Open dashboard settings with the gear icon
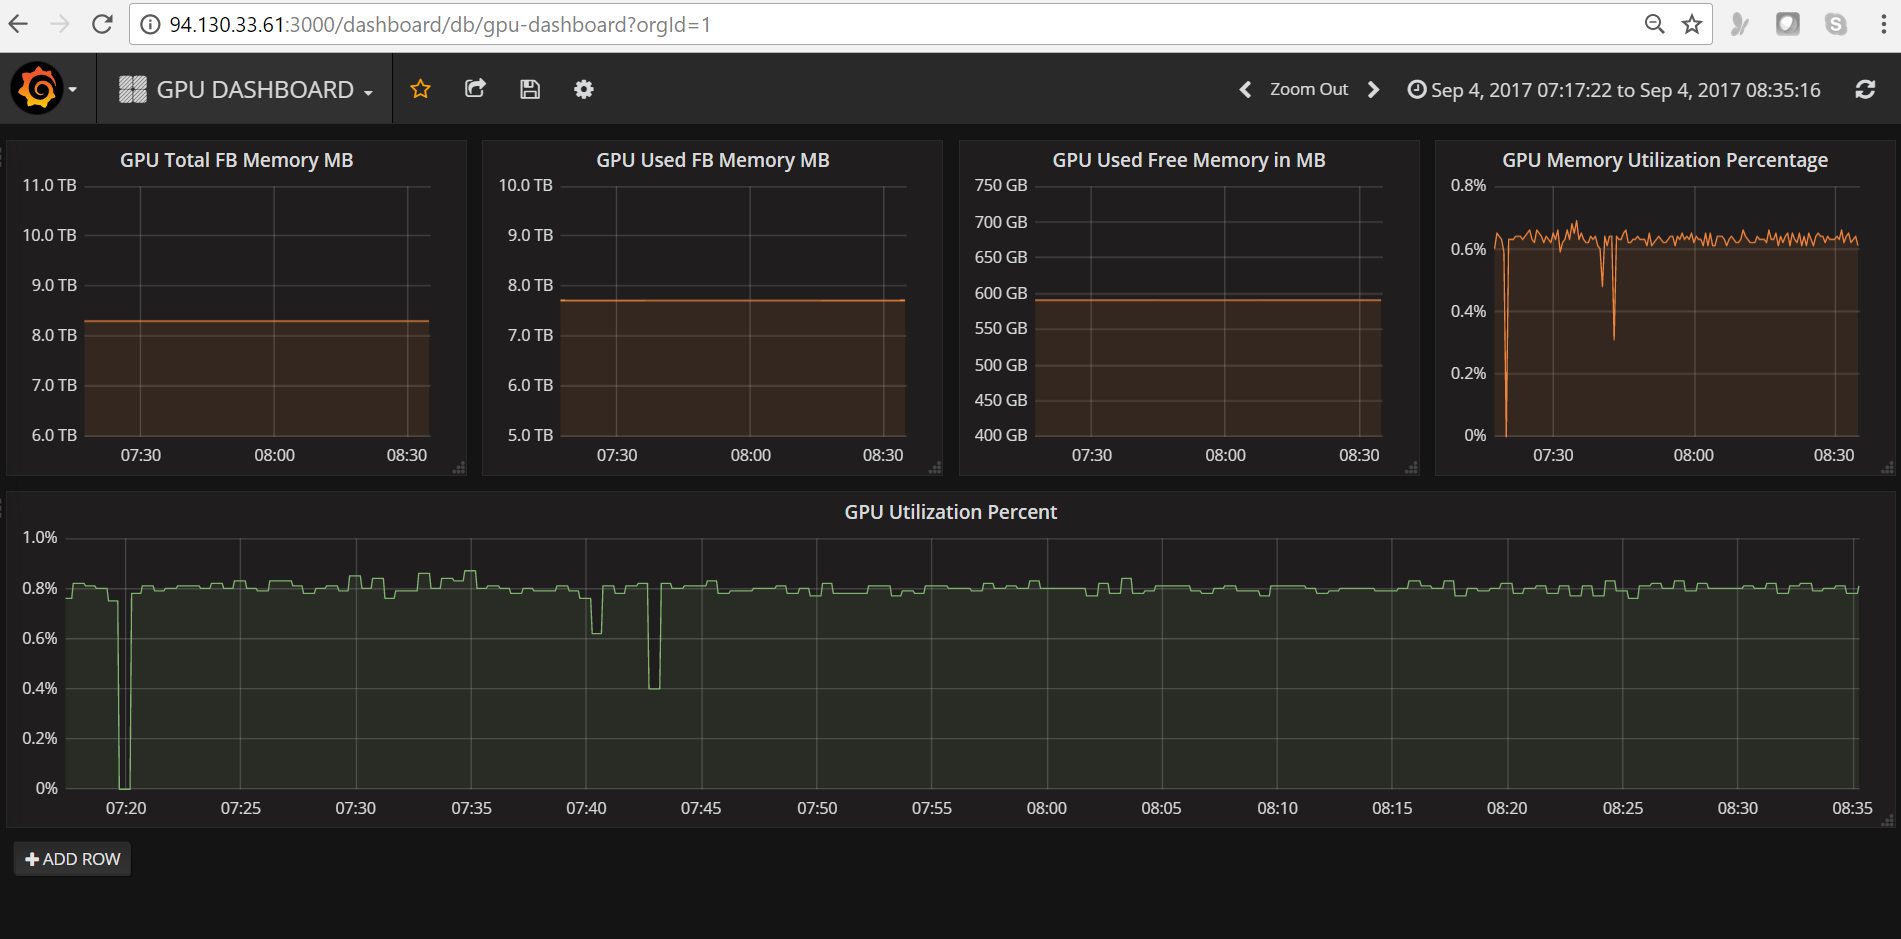1901x939 pixels. pos(583,89)
